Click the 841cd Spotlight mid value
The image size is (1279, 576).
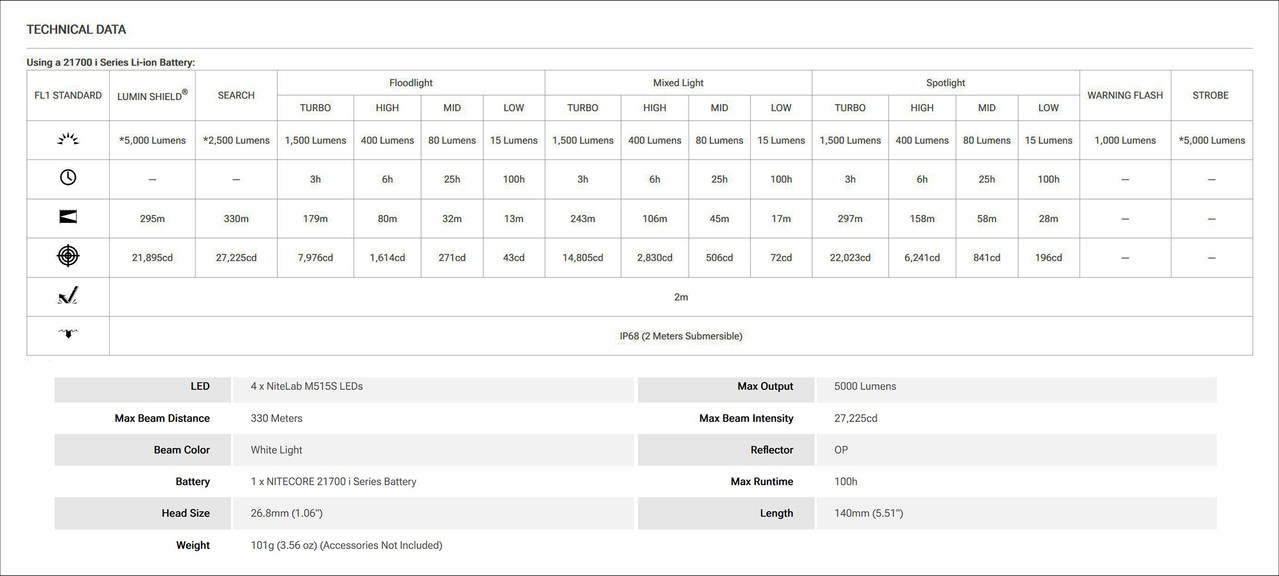986,258
